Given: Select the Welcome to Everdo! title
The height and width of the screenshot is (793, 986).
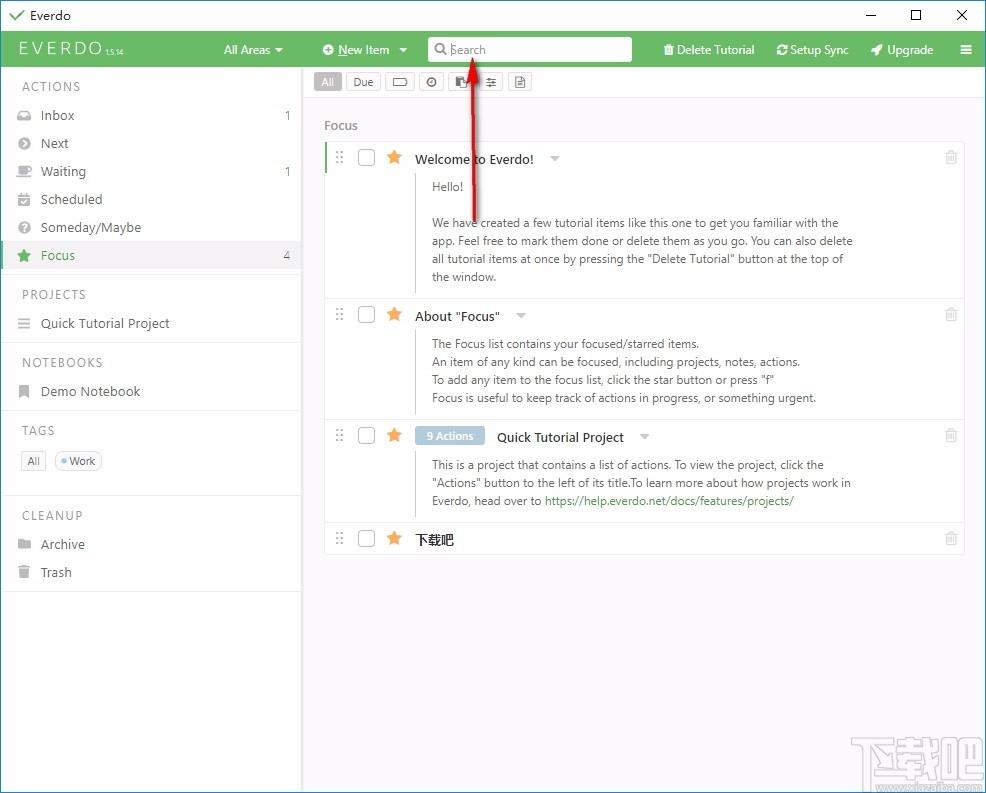Looking at the screenshot, I should coord(474,159).
